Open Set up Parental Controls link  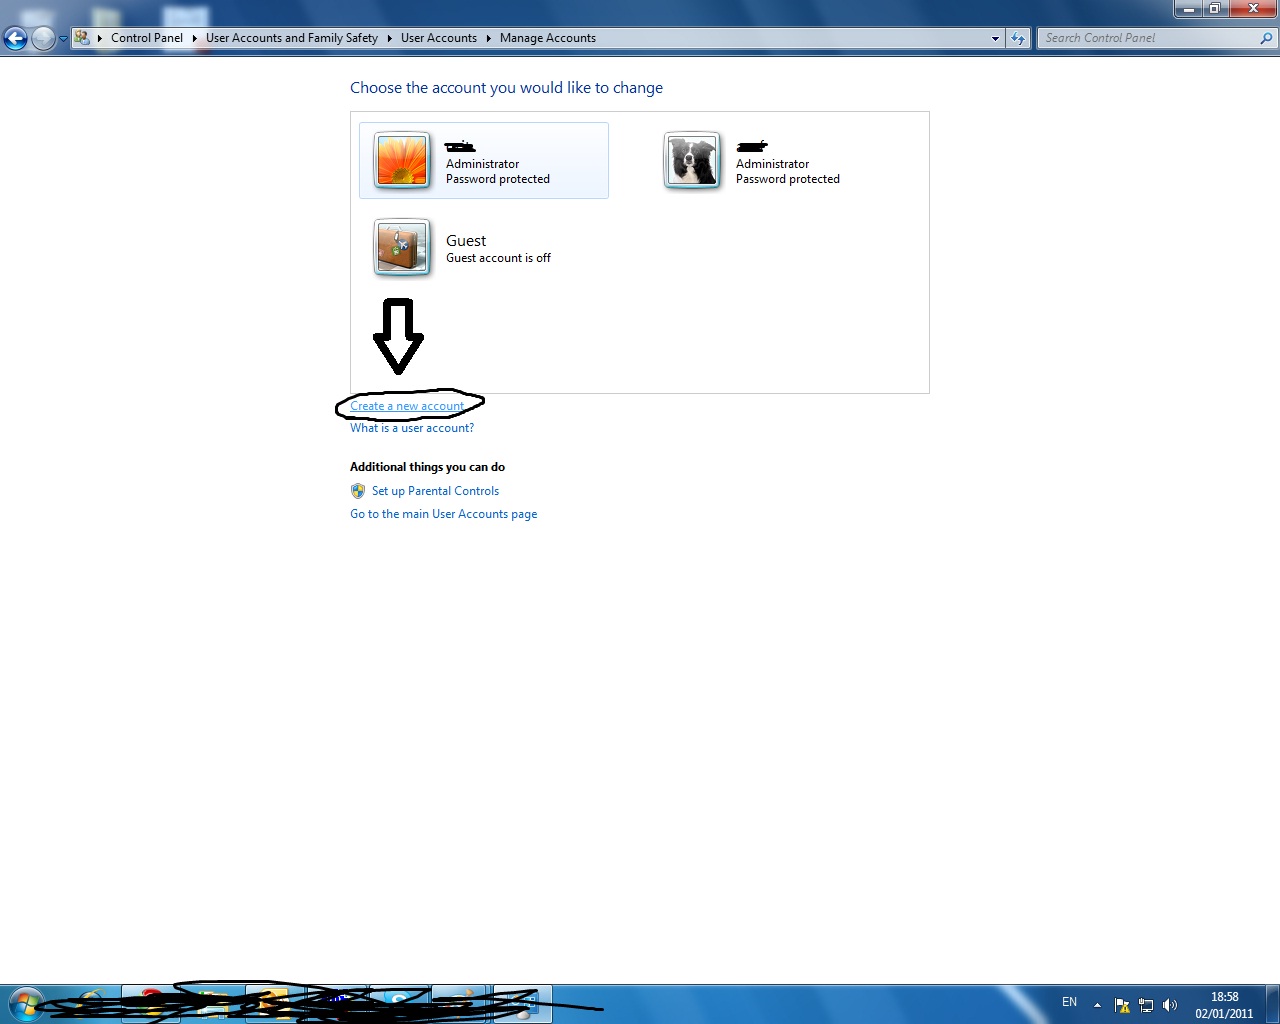tap(435, 491)
